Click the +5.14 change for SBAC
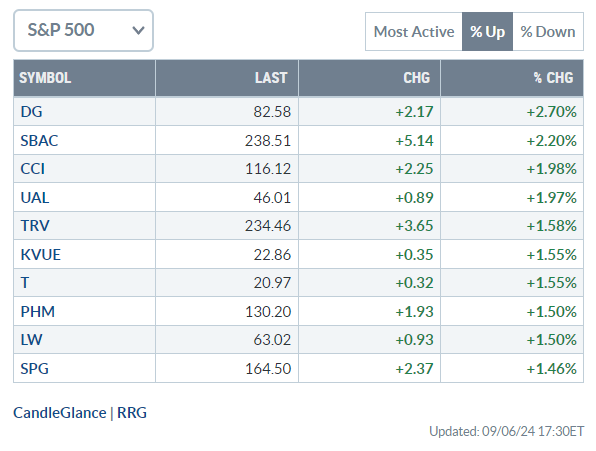Image resolution: width=596 pixels, height=451 pixels. click(414, 141)
